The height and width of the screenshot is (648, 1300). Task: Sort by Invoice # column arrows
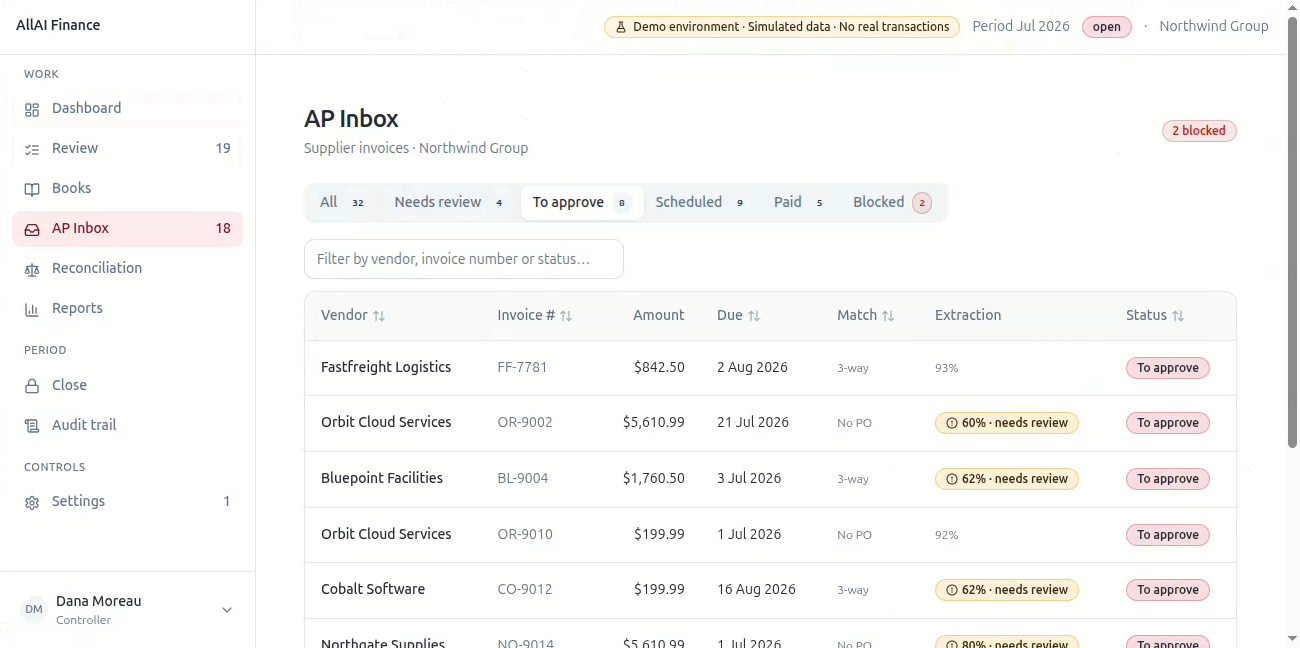(566, 316)
